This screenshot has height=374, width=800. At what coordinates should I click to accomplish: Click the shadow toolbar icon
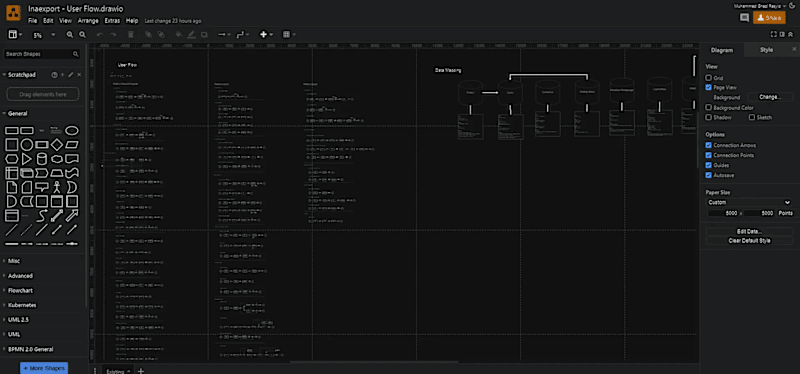[x=204, y=35]
